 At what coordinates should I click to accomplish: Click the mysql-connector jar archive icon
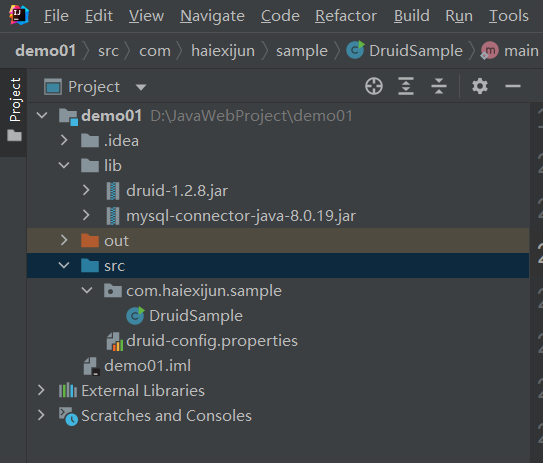click(113, 216)
